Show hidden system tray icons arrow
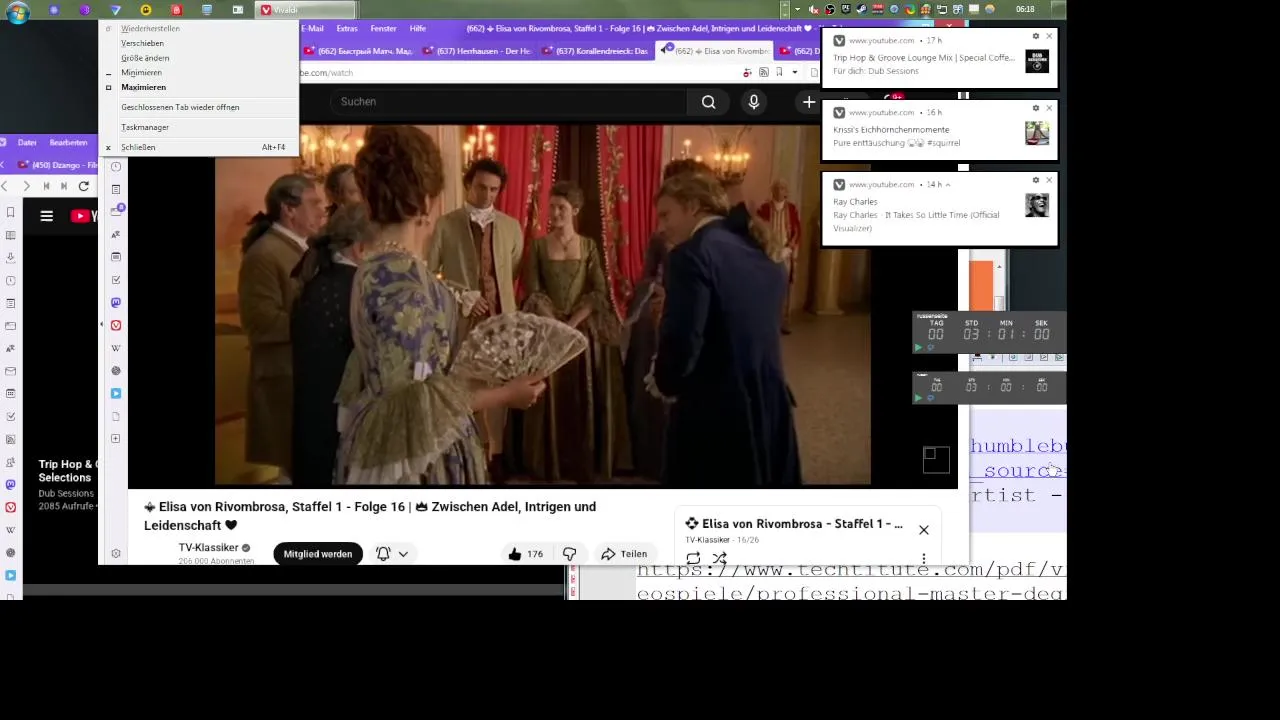This screenshot has height=720, width=1280. pyautogui.click(x=797, y=9)
